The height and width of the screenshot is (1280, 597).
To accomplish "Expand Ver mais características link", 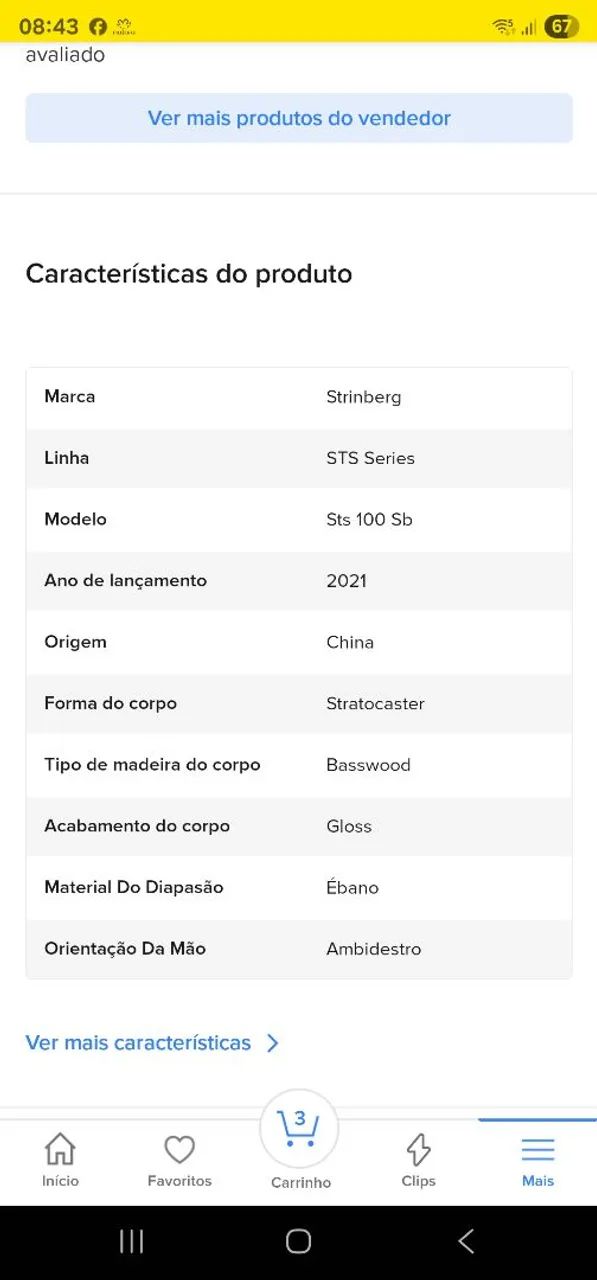I will pos(138,1043).
